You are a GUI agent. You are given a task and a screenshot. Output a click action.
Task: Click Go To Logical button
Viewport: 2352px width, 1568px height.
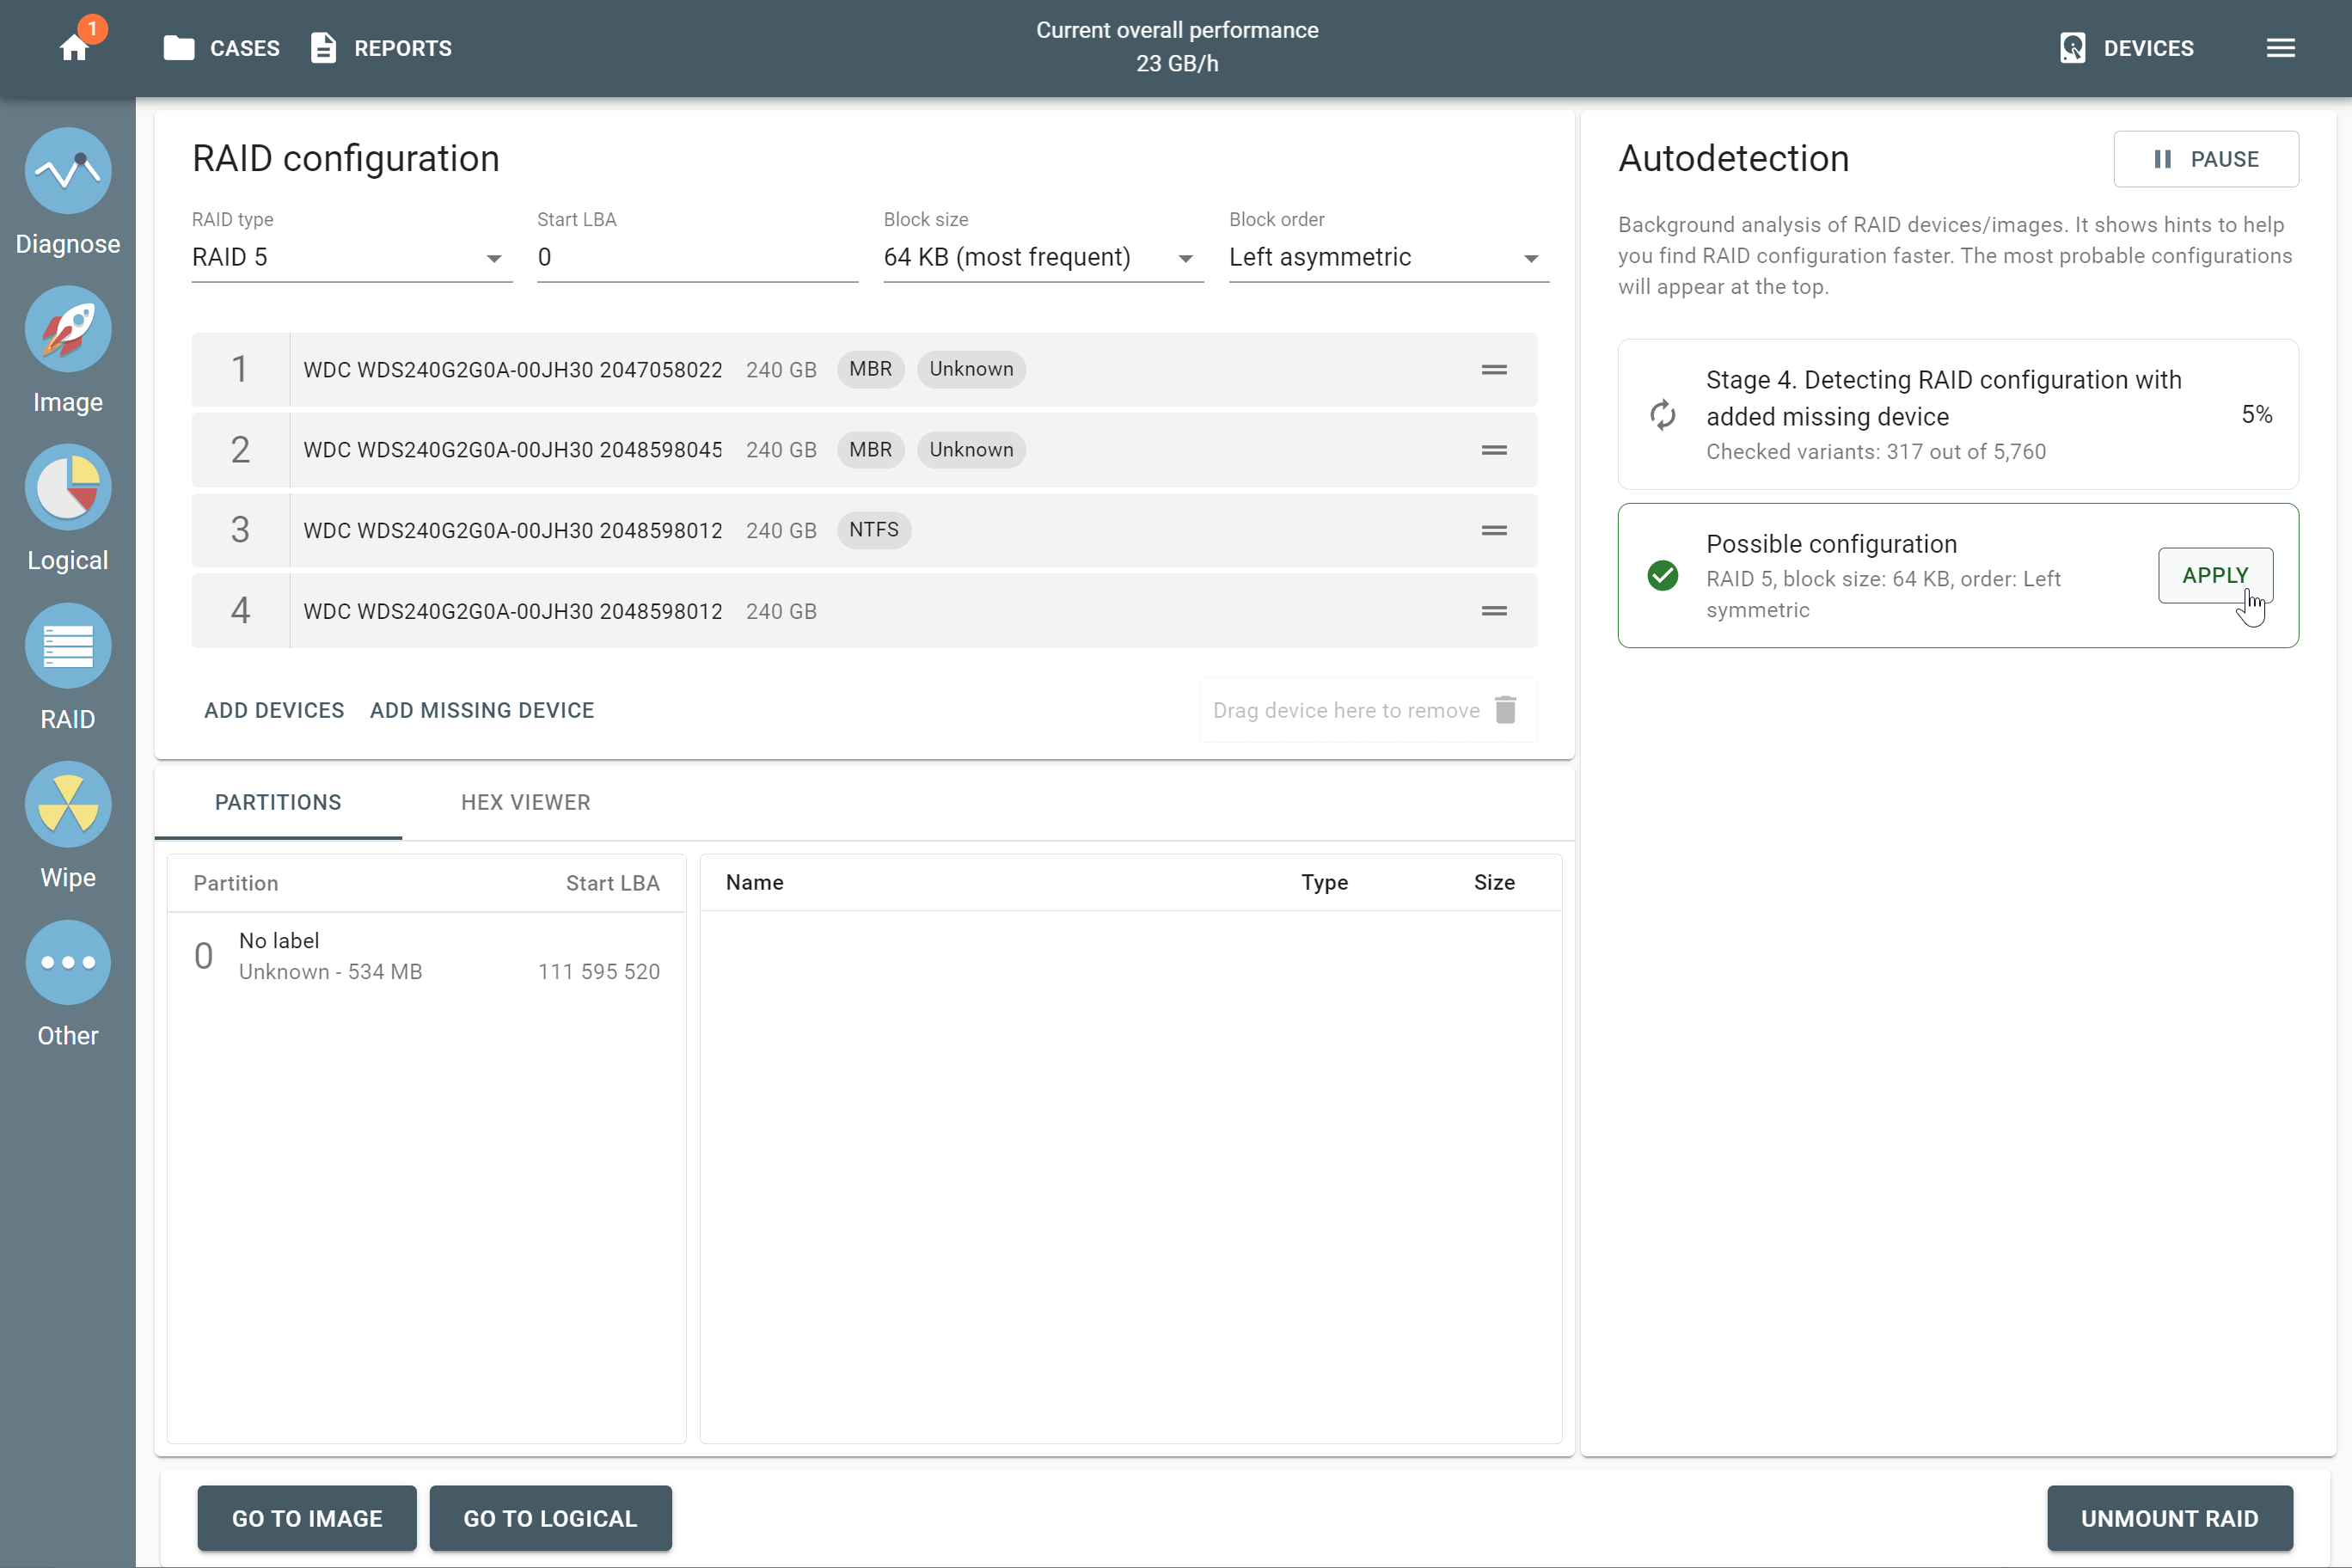[x=550, y=1518]
